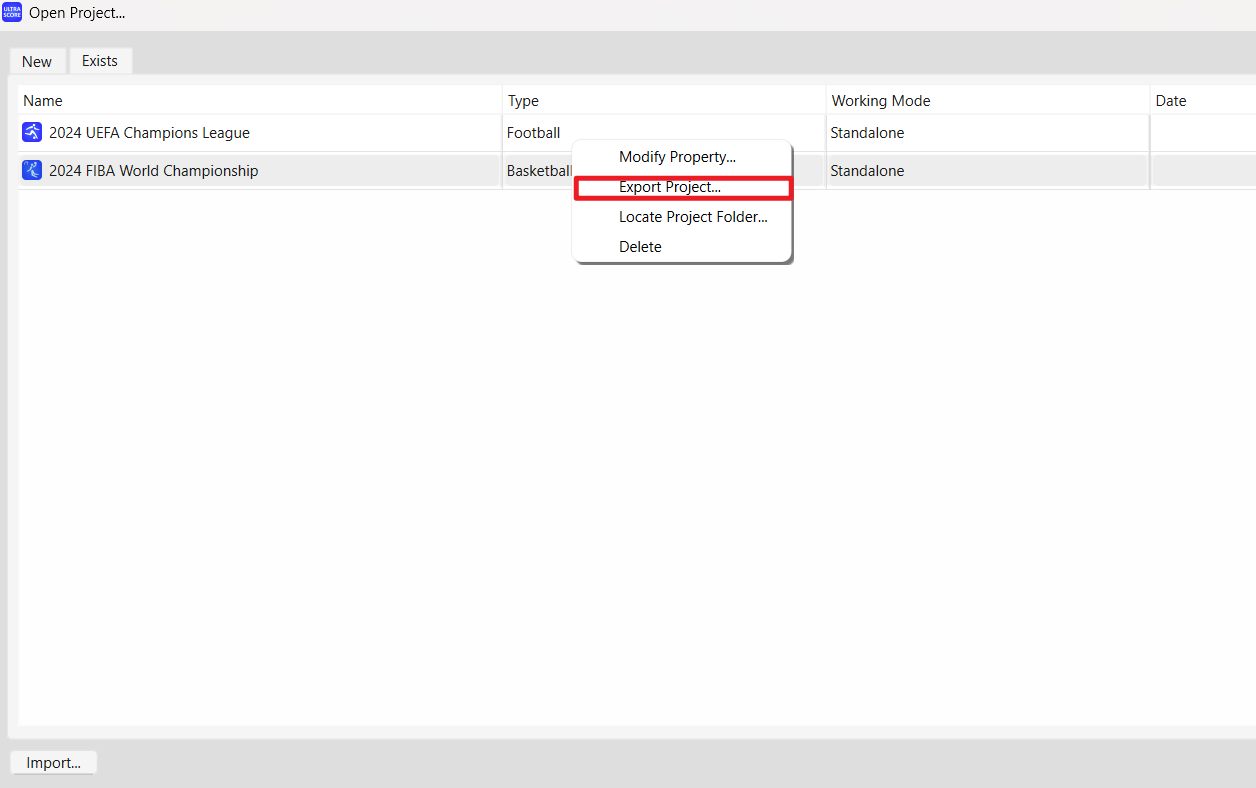
Task: Click the UltraScore app icon in title bar
Action: (x=12, y=14)
